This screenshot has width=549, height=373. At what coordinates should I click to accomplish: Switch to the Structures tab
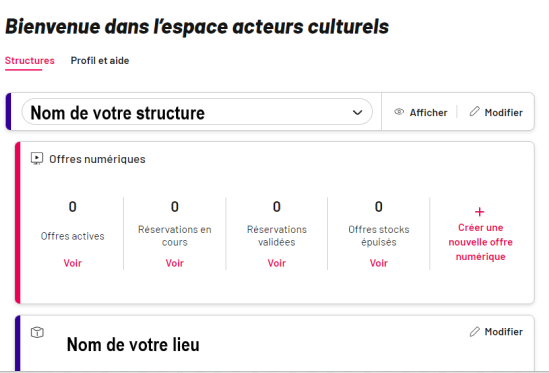point(30,61)
